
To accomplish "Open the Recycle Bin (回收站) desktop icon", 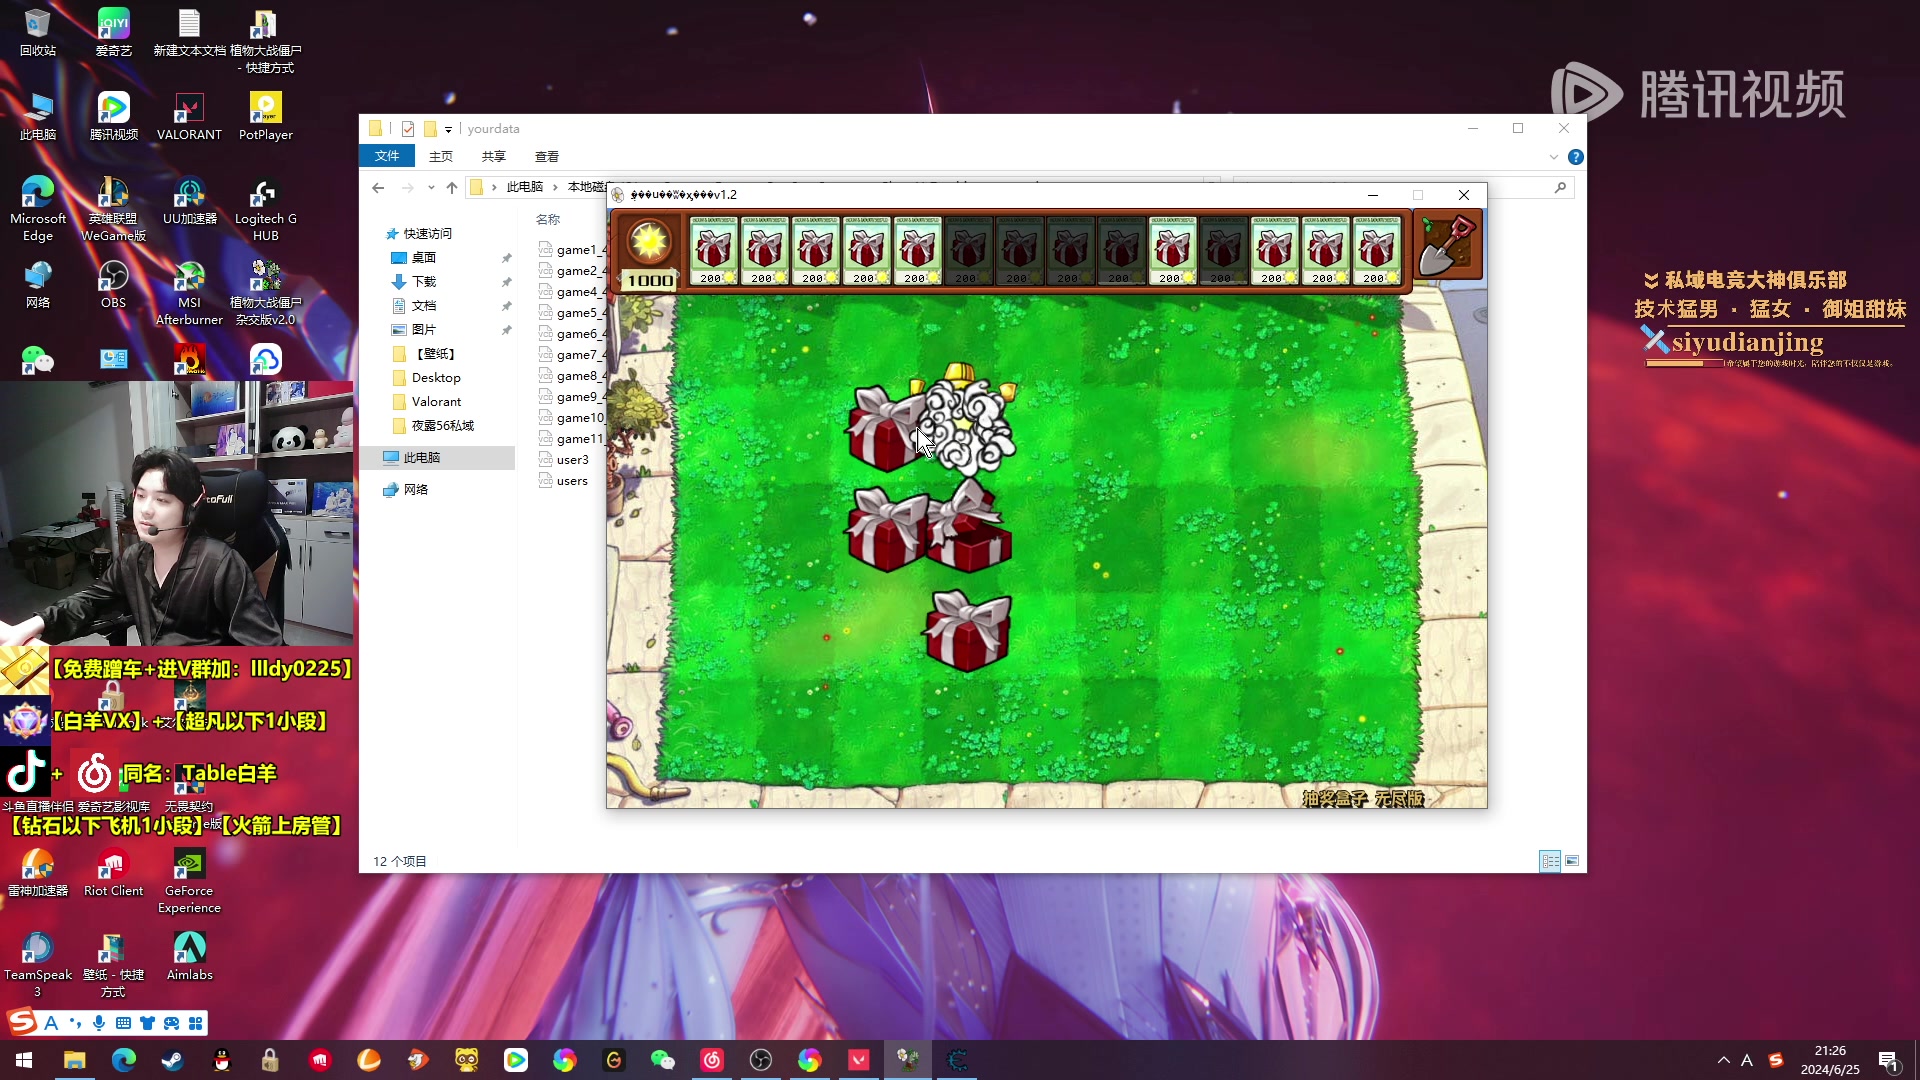I will coord(37,33).
